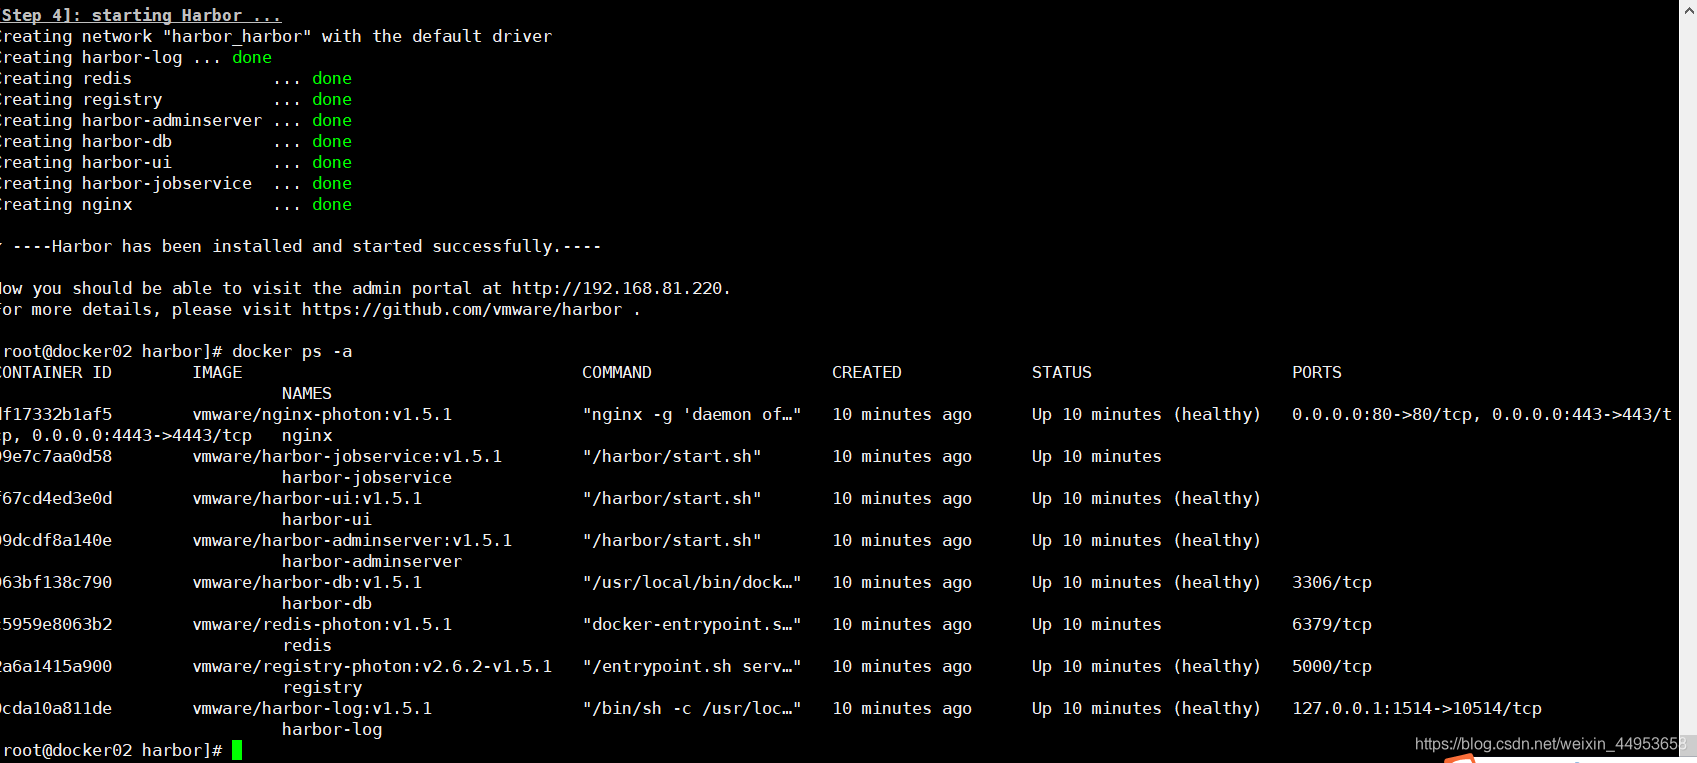Click port mapping 3306/tcp

[x=1332, y=582]
